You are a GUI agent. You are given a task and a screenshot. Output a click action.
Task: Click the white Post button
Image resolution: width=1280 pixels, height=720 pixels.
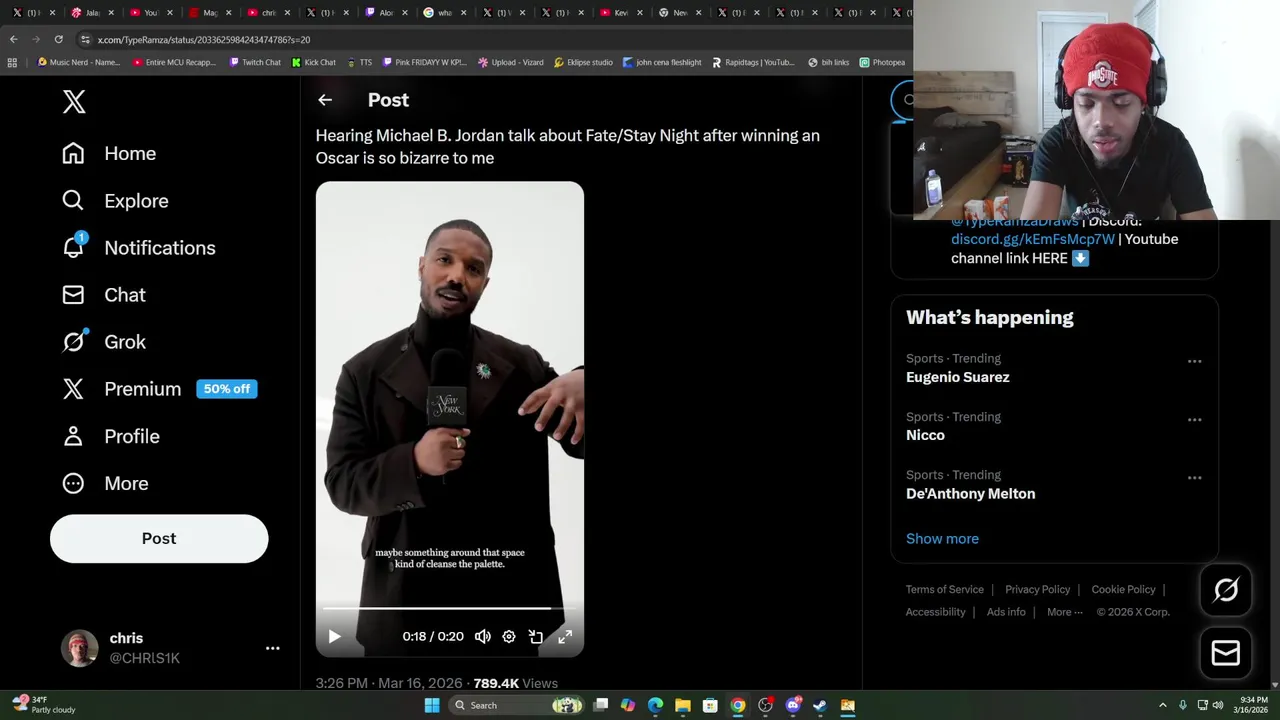pos(159,538)
